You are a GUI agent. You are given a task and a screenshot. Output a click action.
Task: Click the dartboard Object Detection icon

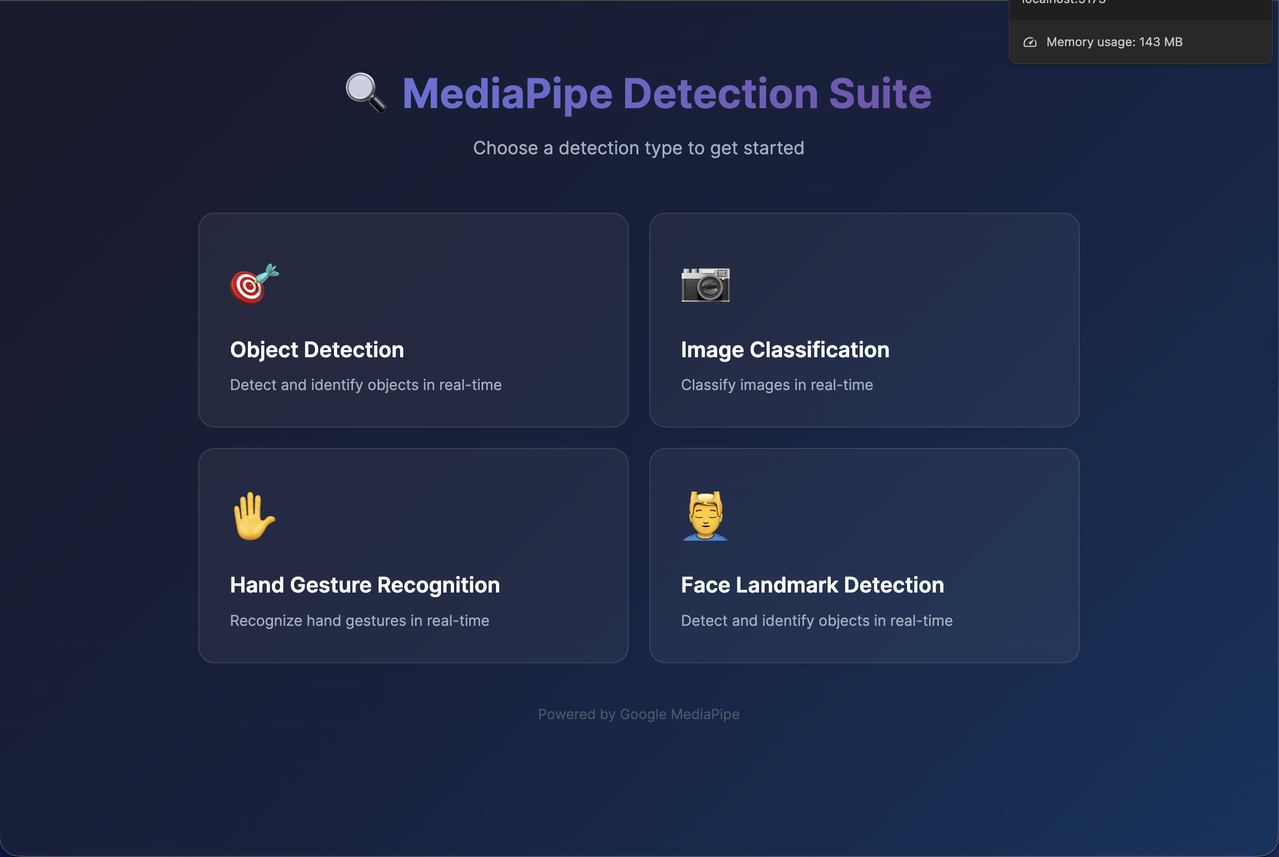point(255,284)
